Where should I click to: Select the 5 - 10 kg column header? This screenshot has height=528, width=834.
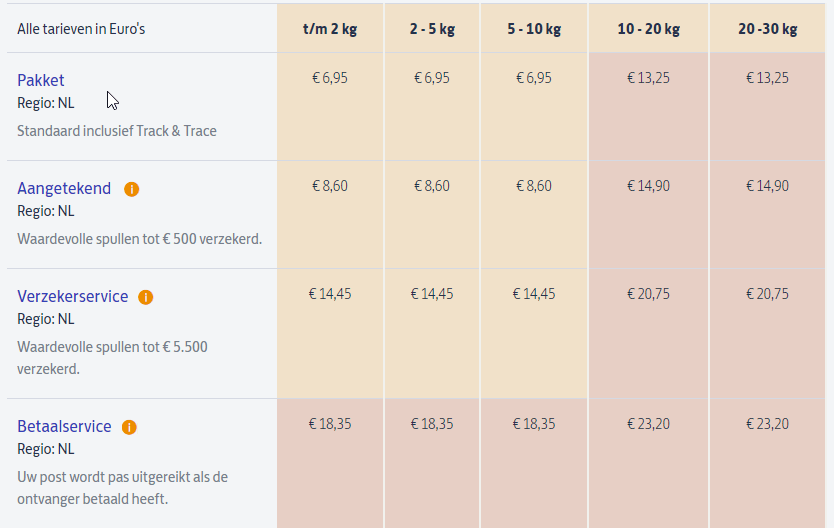534,29
